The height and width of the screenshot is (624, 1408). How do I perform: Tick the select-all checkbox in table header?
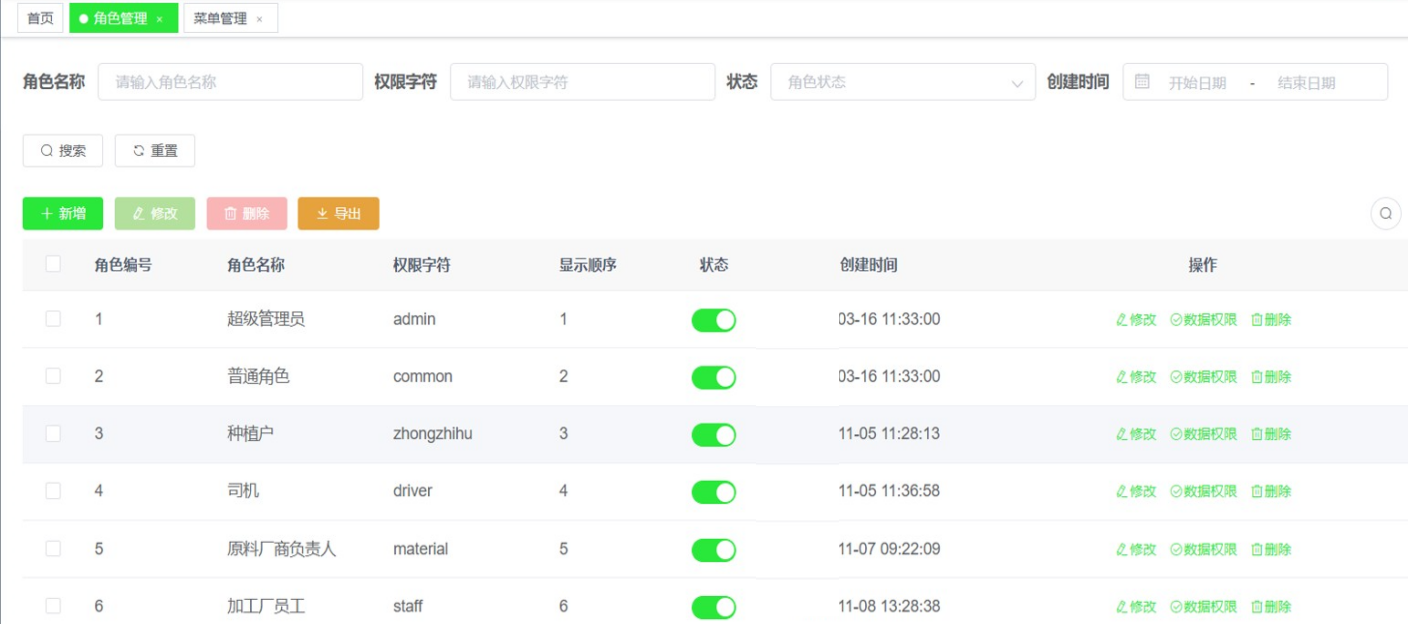pyautogui.click(x=53, y=264)
